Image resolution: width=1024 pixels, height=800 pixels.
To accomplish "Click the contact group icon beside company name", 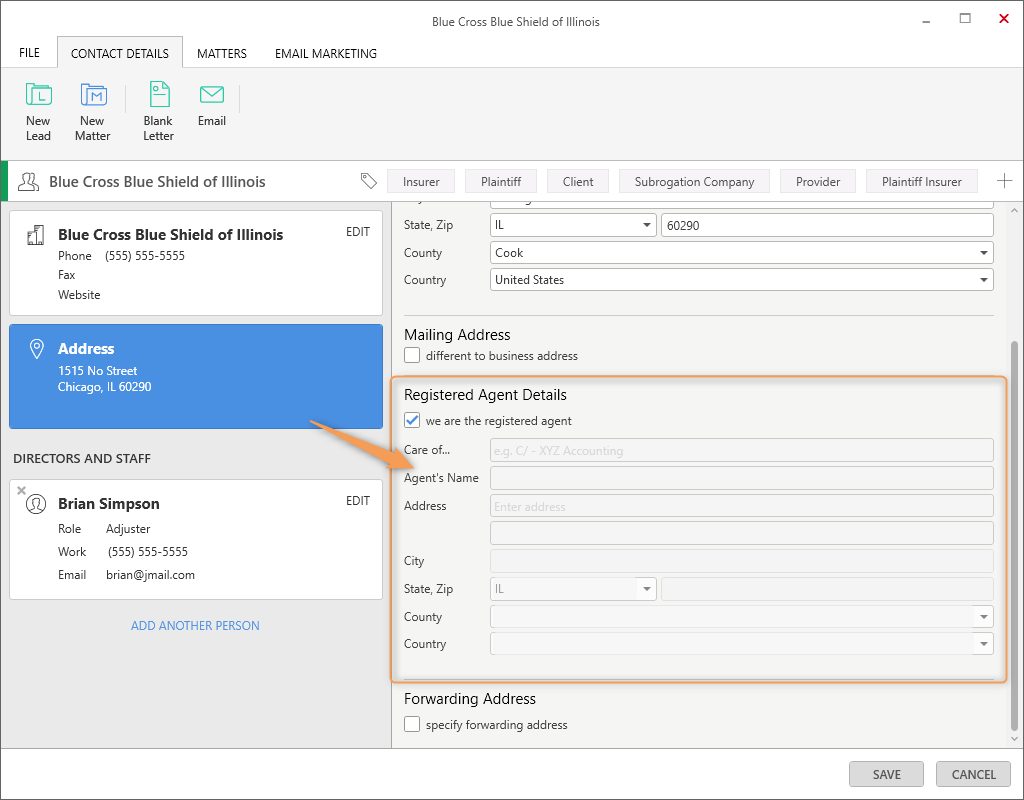I will [28, 182].
